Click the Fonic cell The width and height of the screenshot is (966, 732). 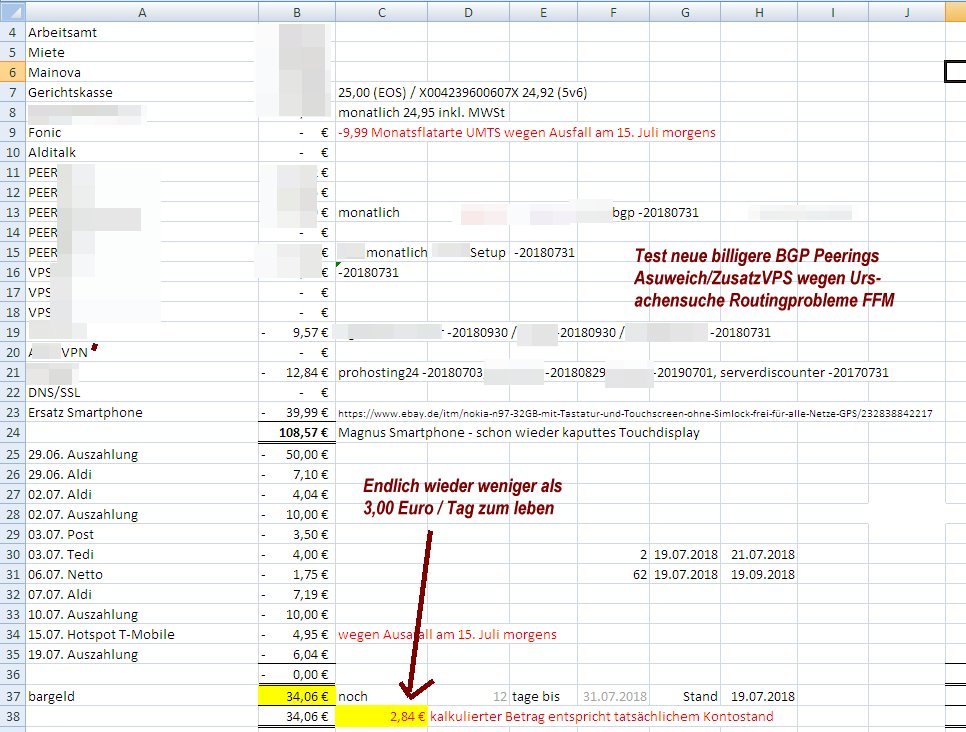[140, 132]
